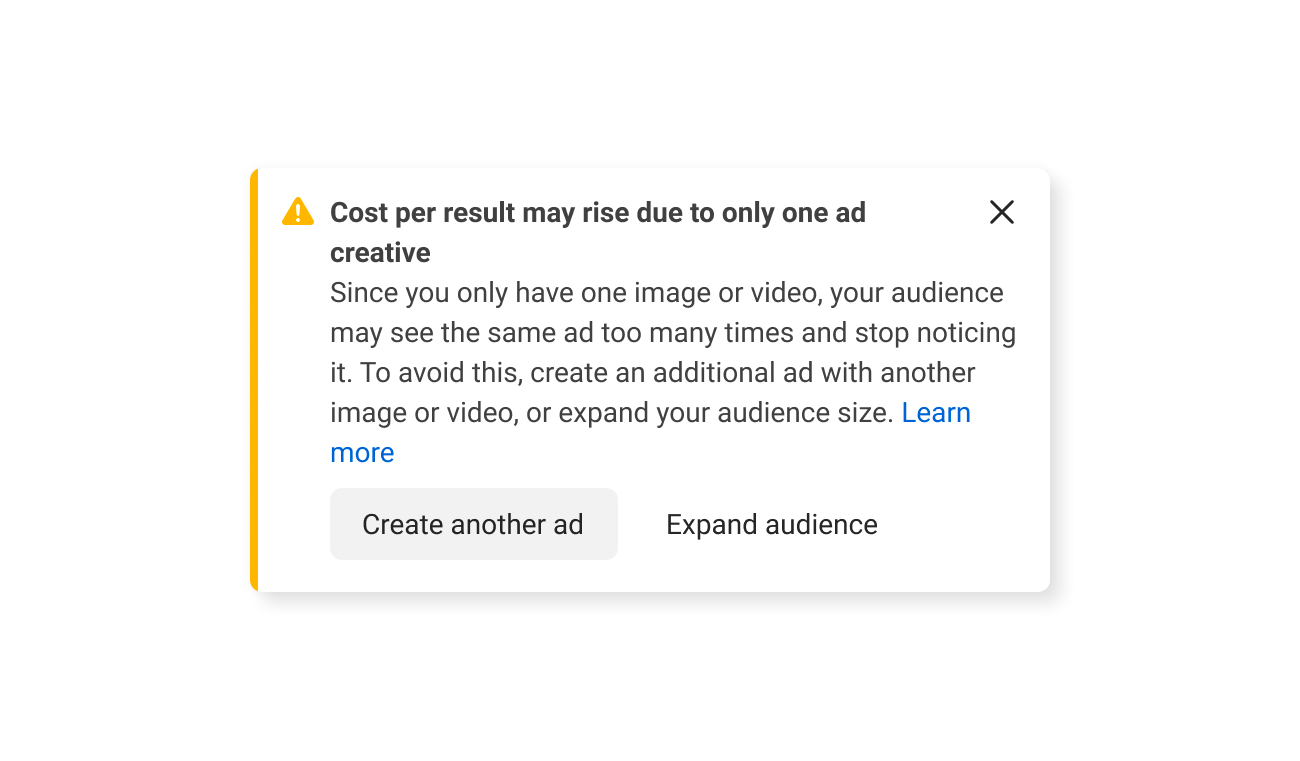Click the word 'creative' in the bold title
The image size is (1300, 761).
[380, 253]
